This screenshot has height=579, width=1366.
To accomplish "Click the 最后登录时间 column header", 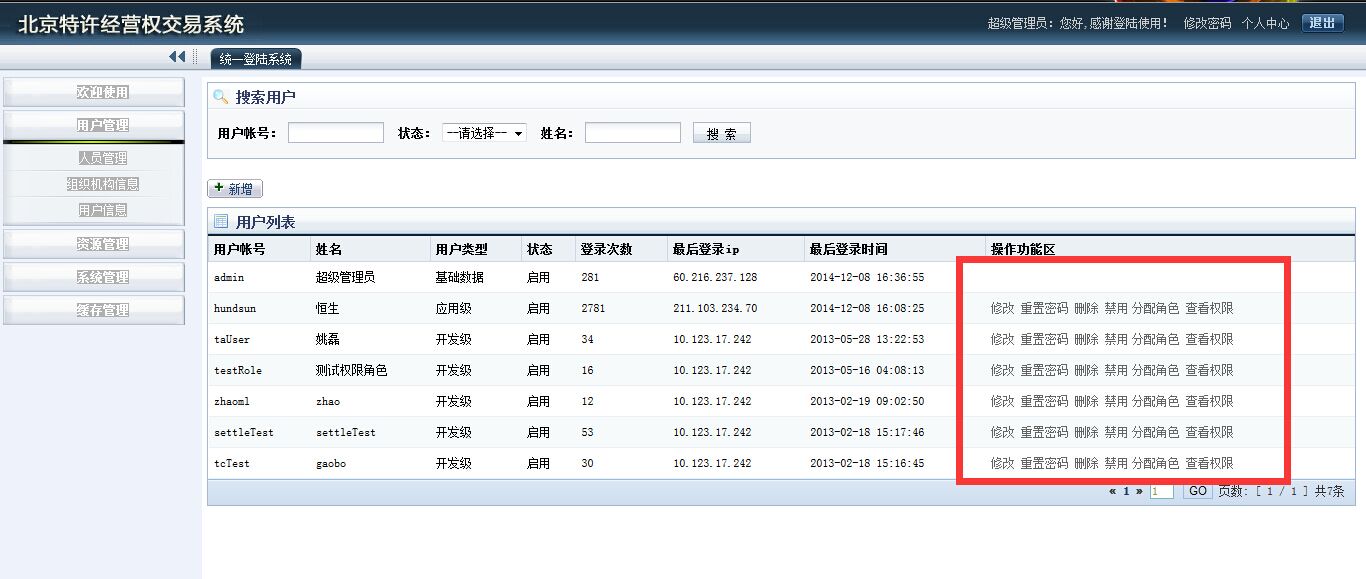I will (849, 249).
